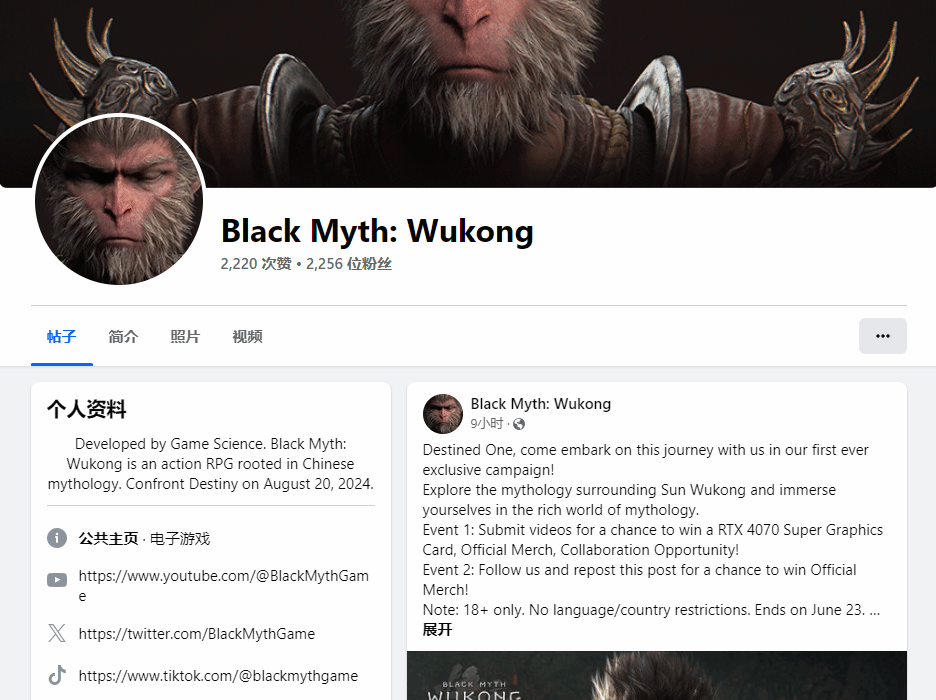Click the info circle icon beside 公共主页
Viewport: 936px width, 700px height.
tap(57, 538)
